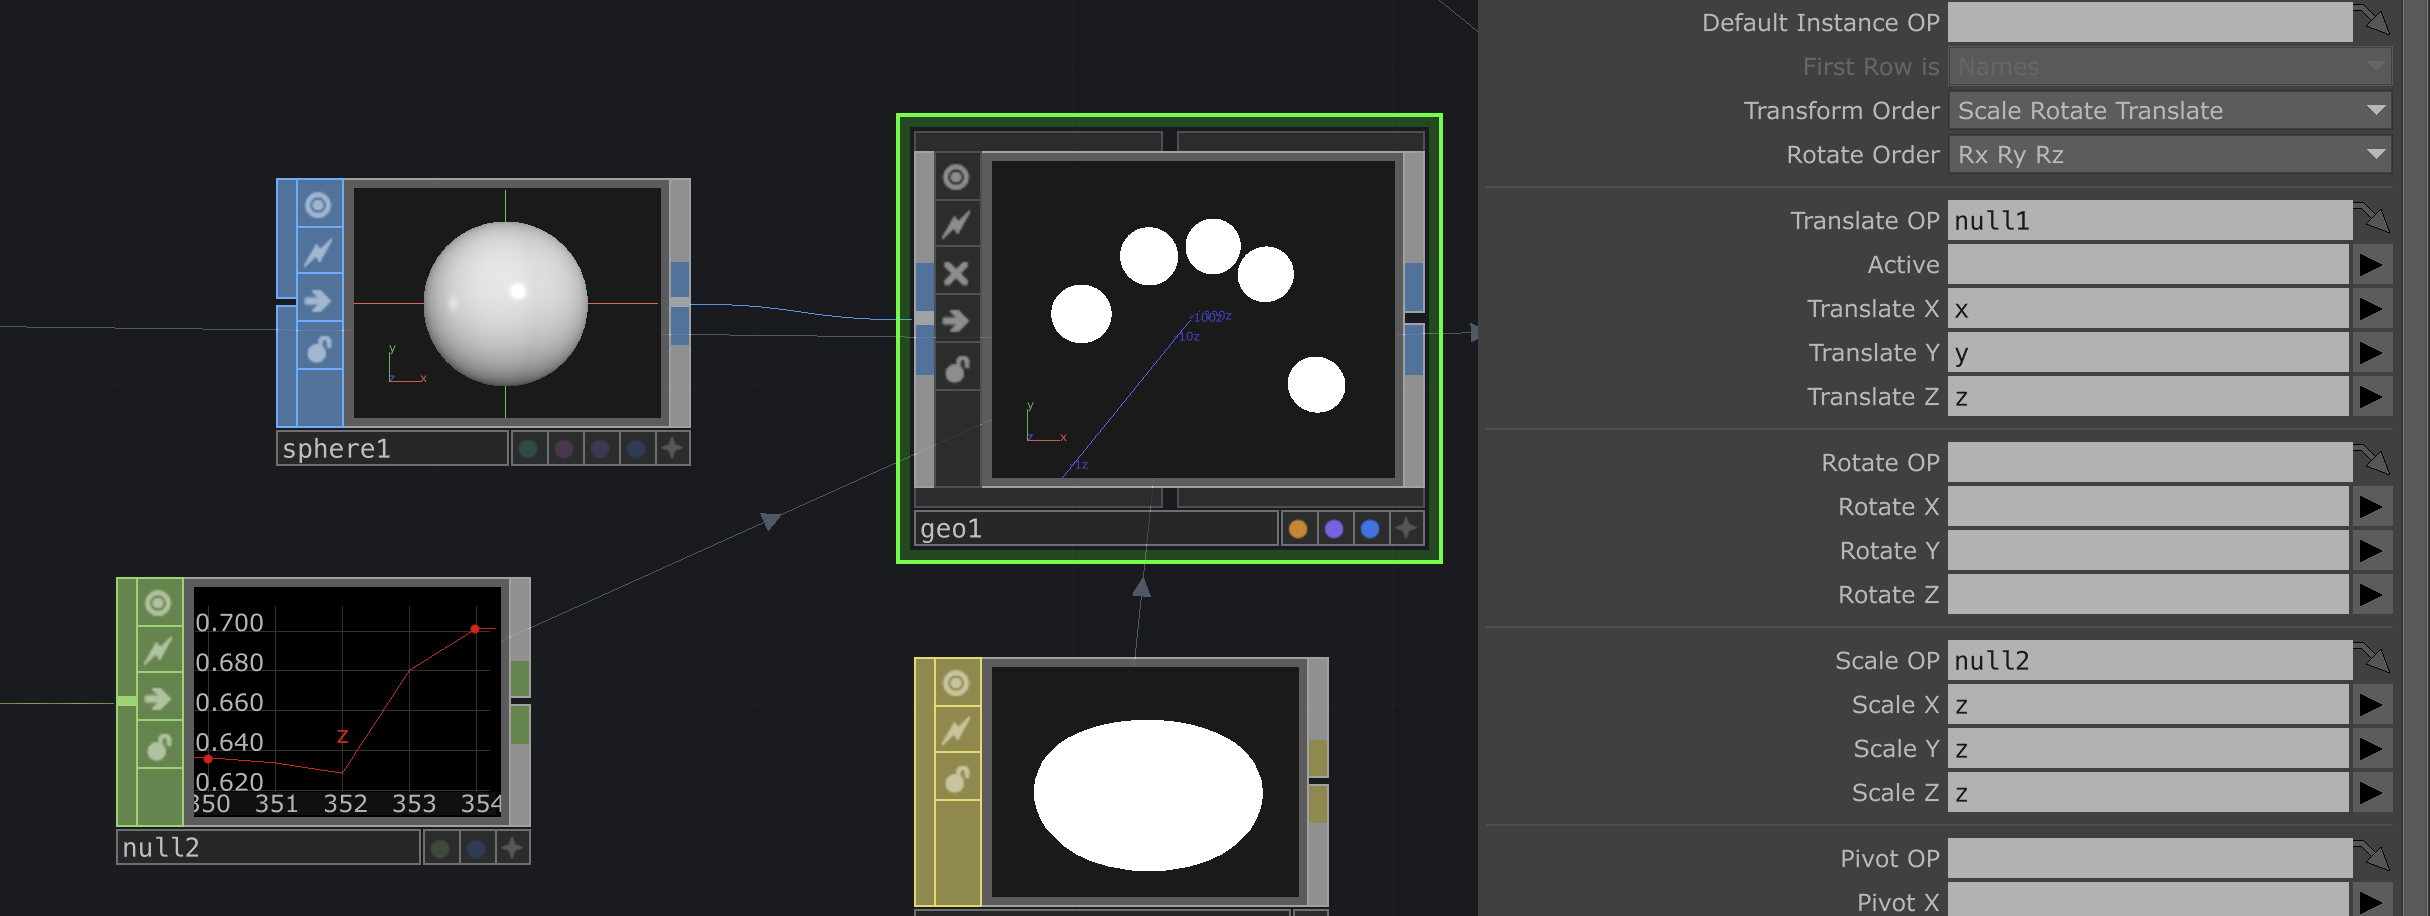Select the yellow node's white ellipse viewer
2430x916 pixels.
(1145, 782)
